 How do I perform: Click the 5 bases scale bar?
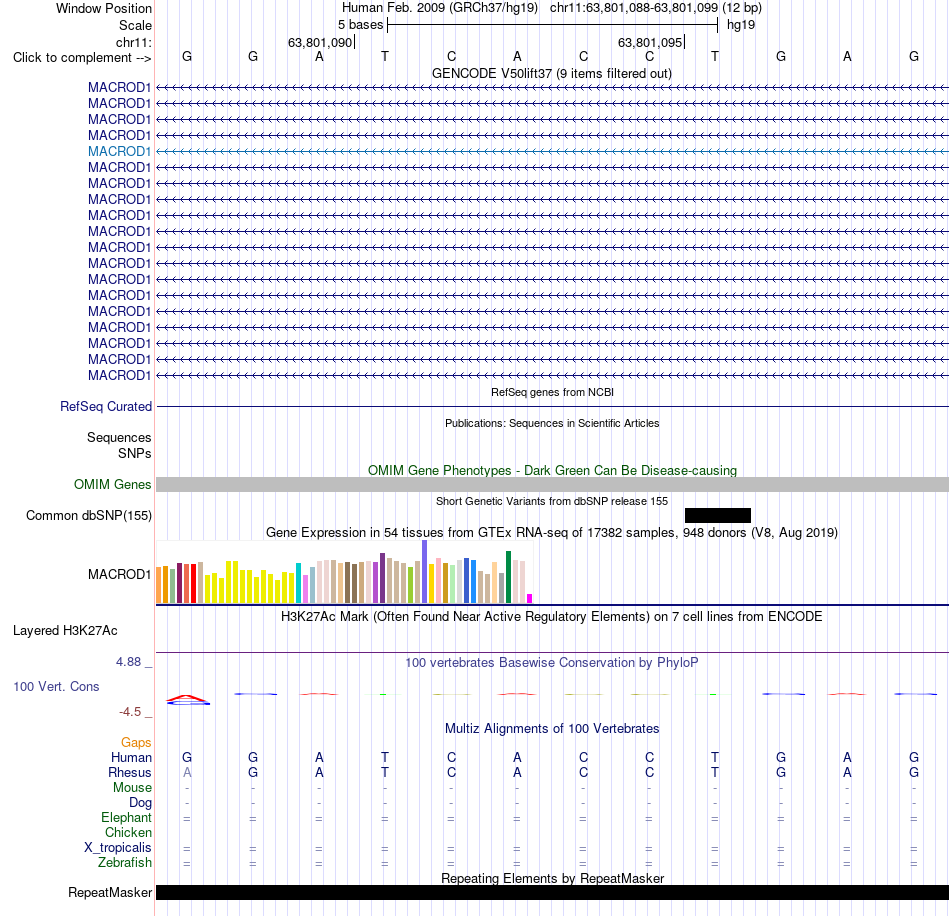click(553, 25)
